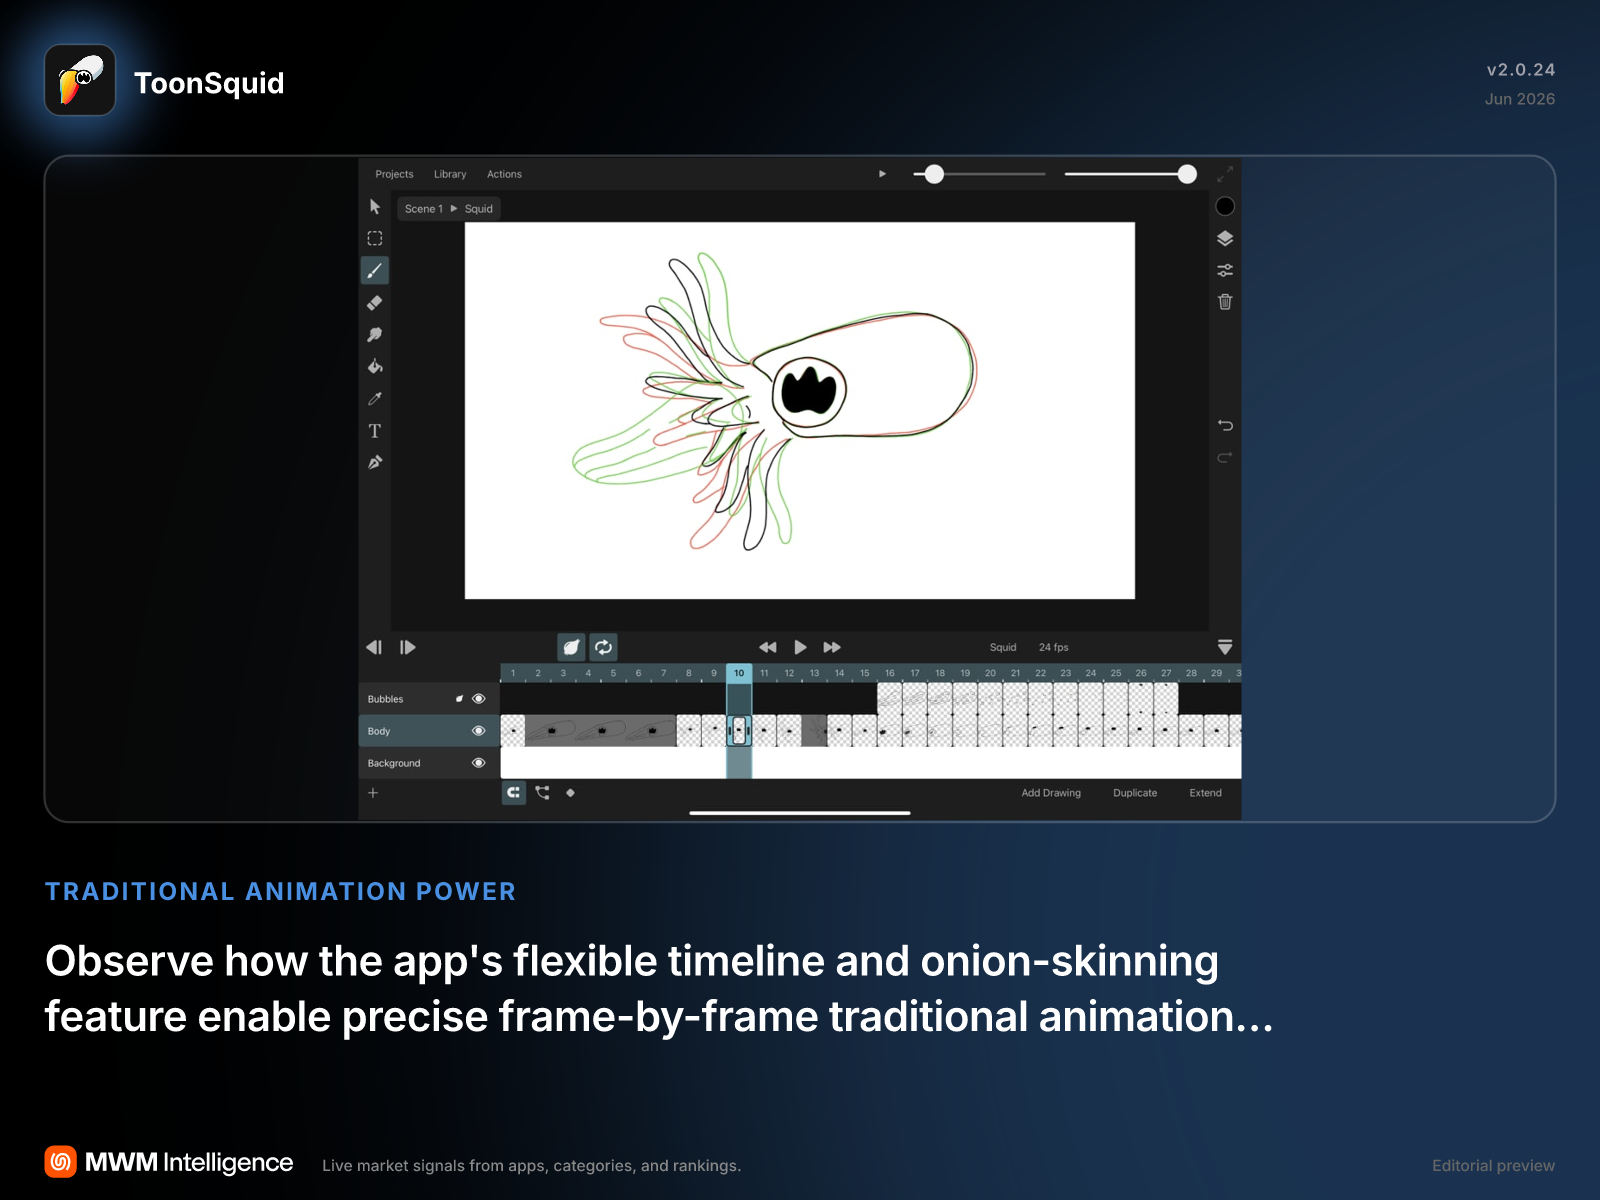The image size is (1600, 1200).
Task: Toggle fullscreen expand icon
Action: tap(1225, 175)
